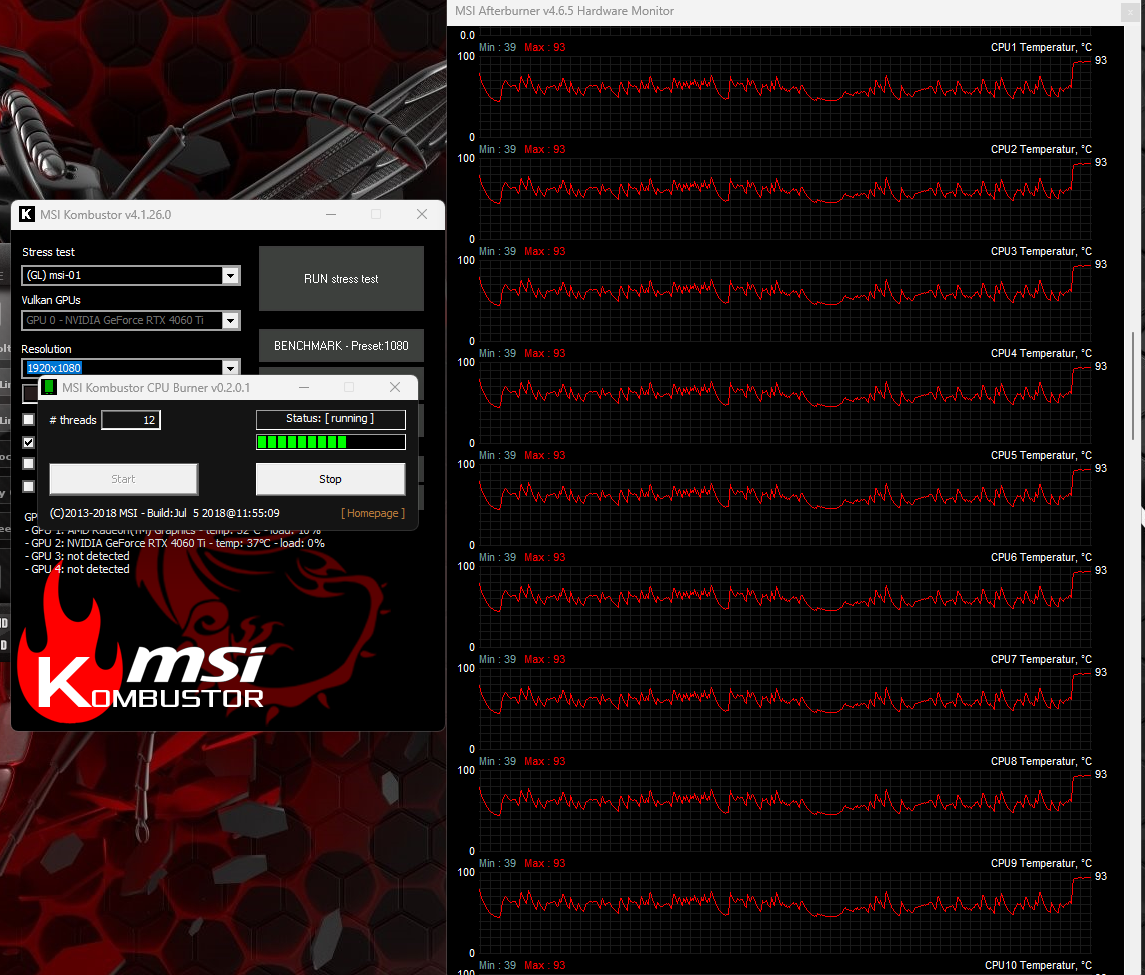Close the CPU Burner v0.2.0.1 window

click(x=395, y=387)
